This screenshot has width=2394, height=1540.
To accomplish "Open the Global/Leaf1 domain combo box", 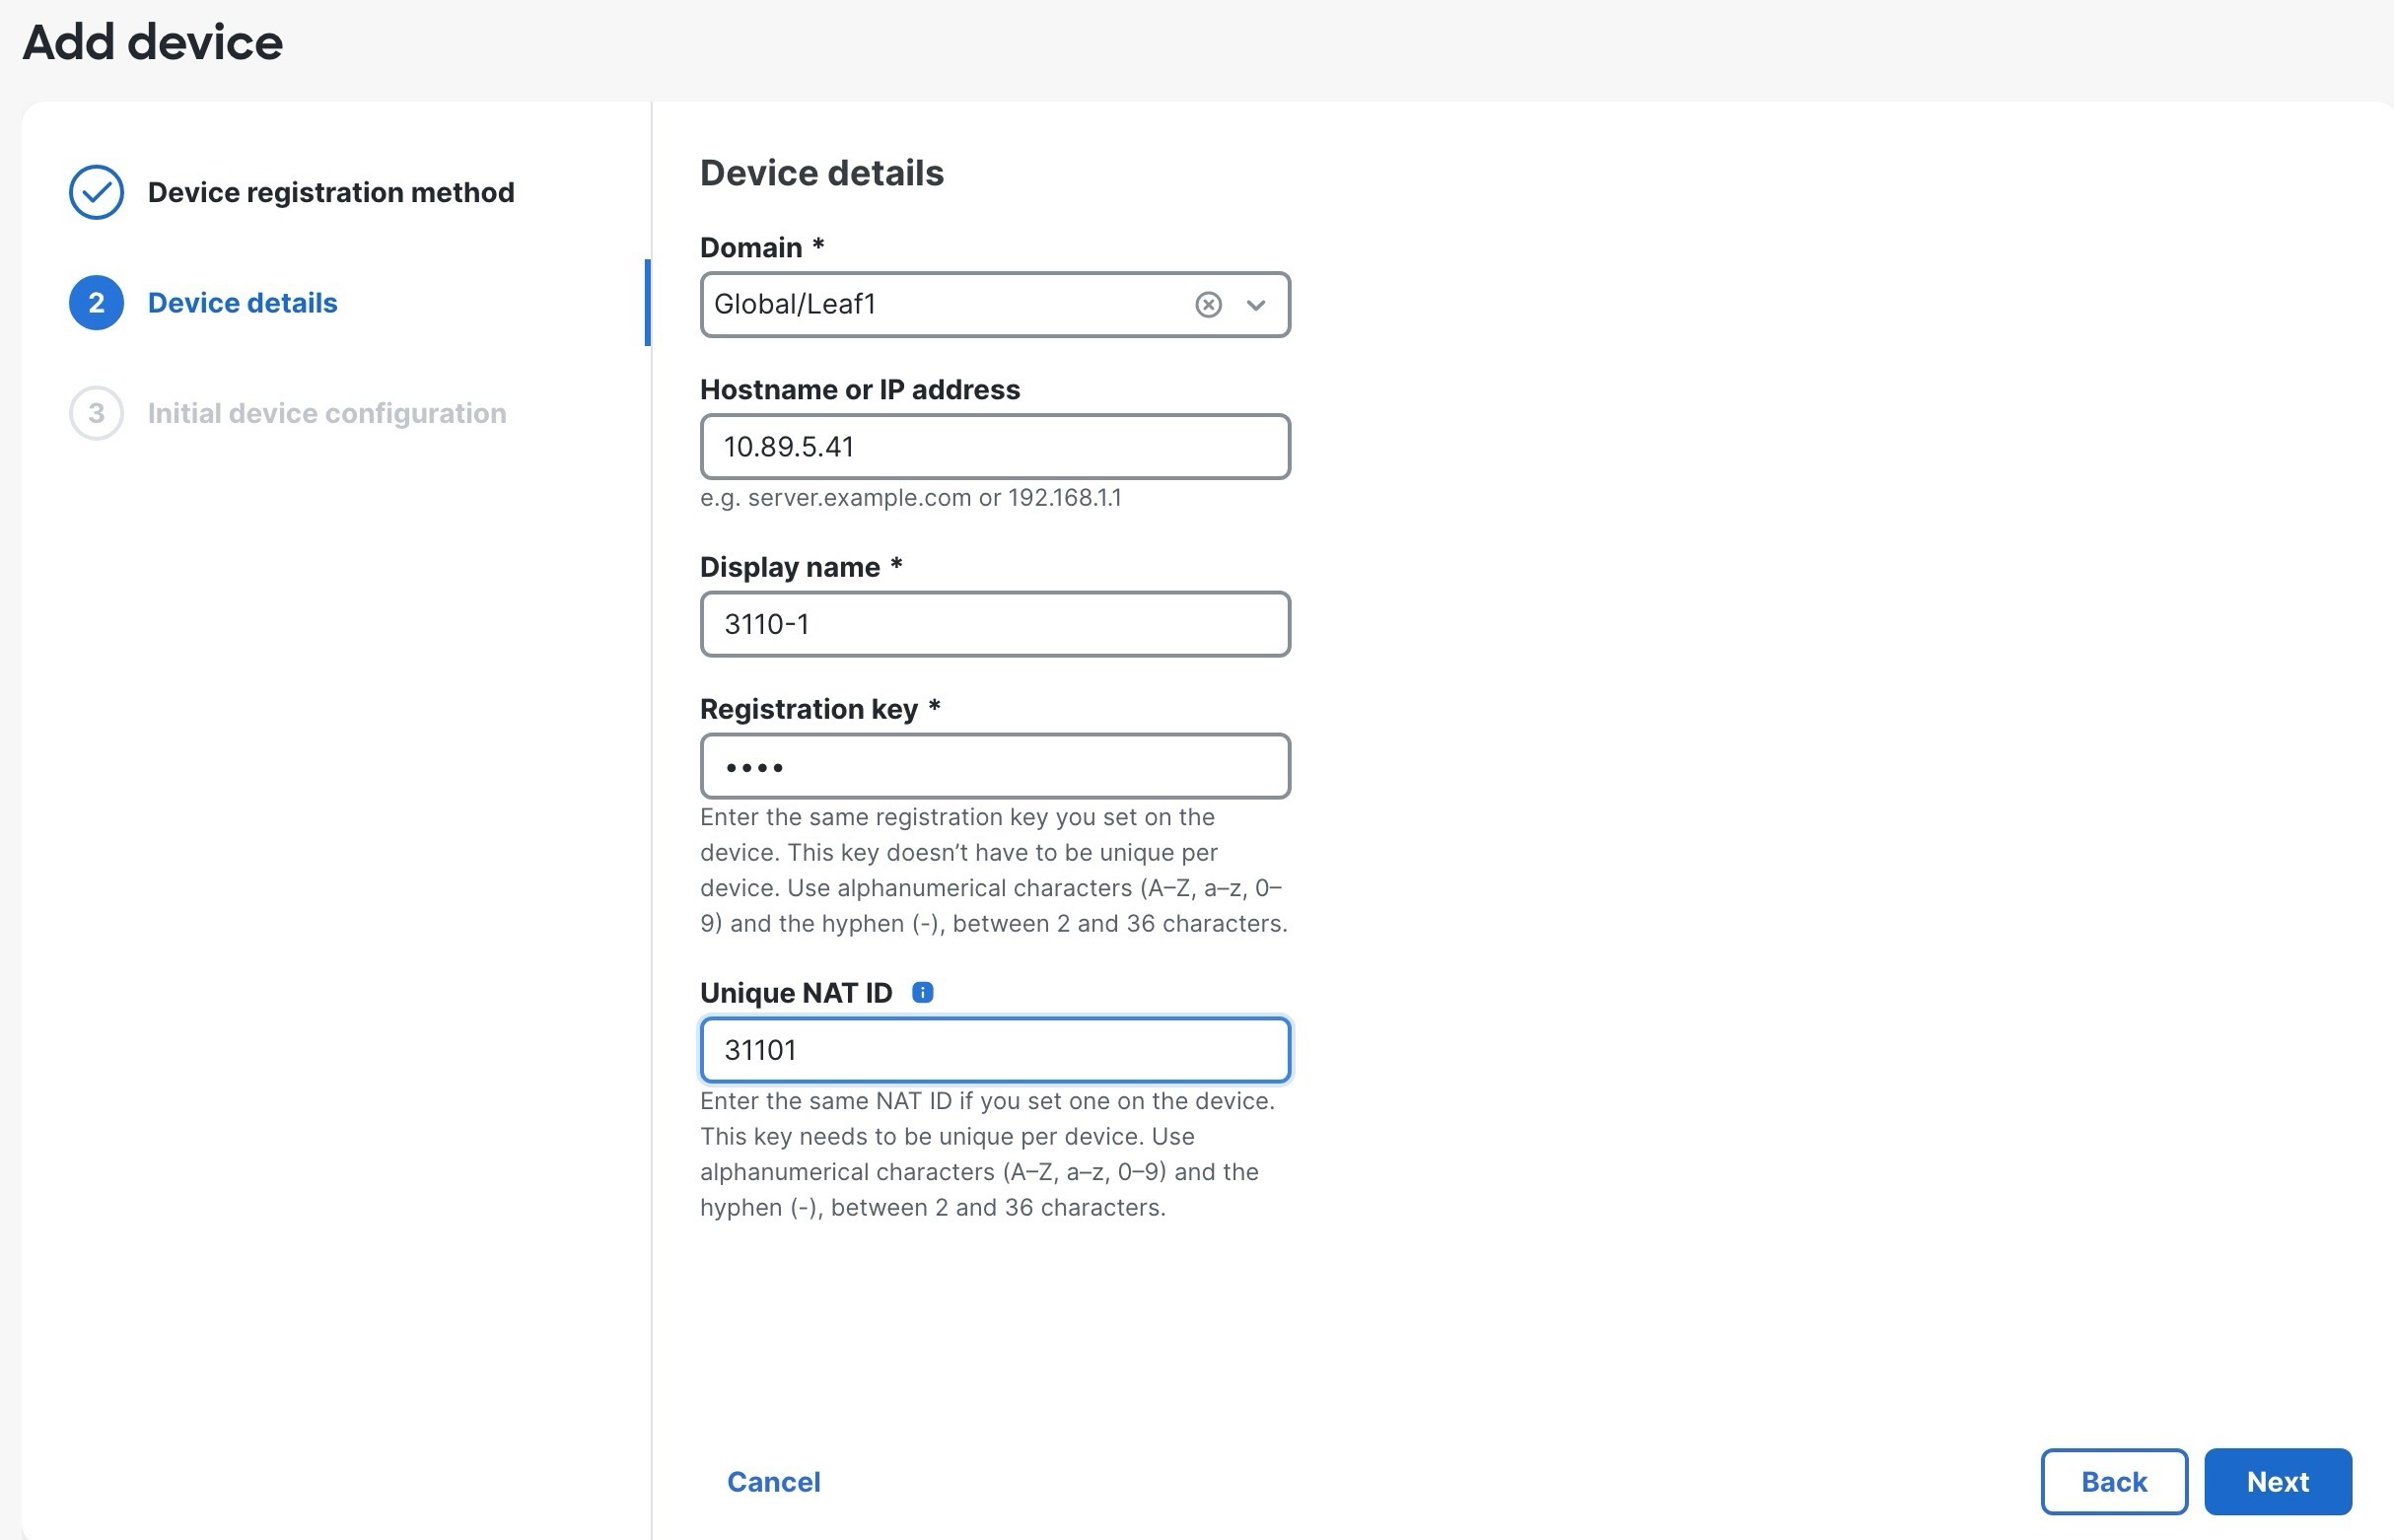I will (940, 305).
